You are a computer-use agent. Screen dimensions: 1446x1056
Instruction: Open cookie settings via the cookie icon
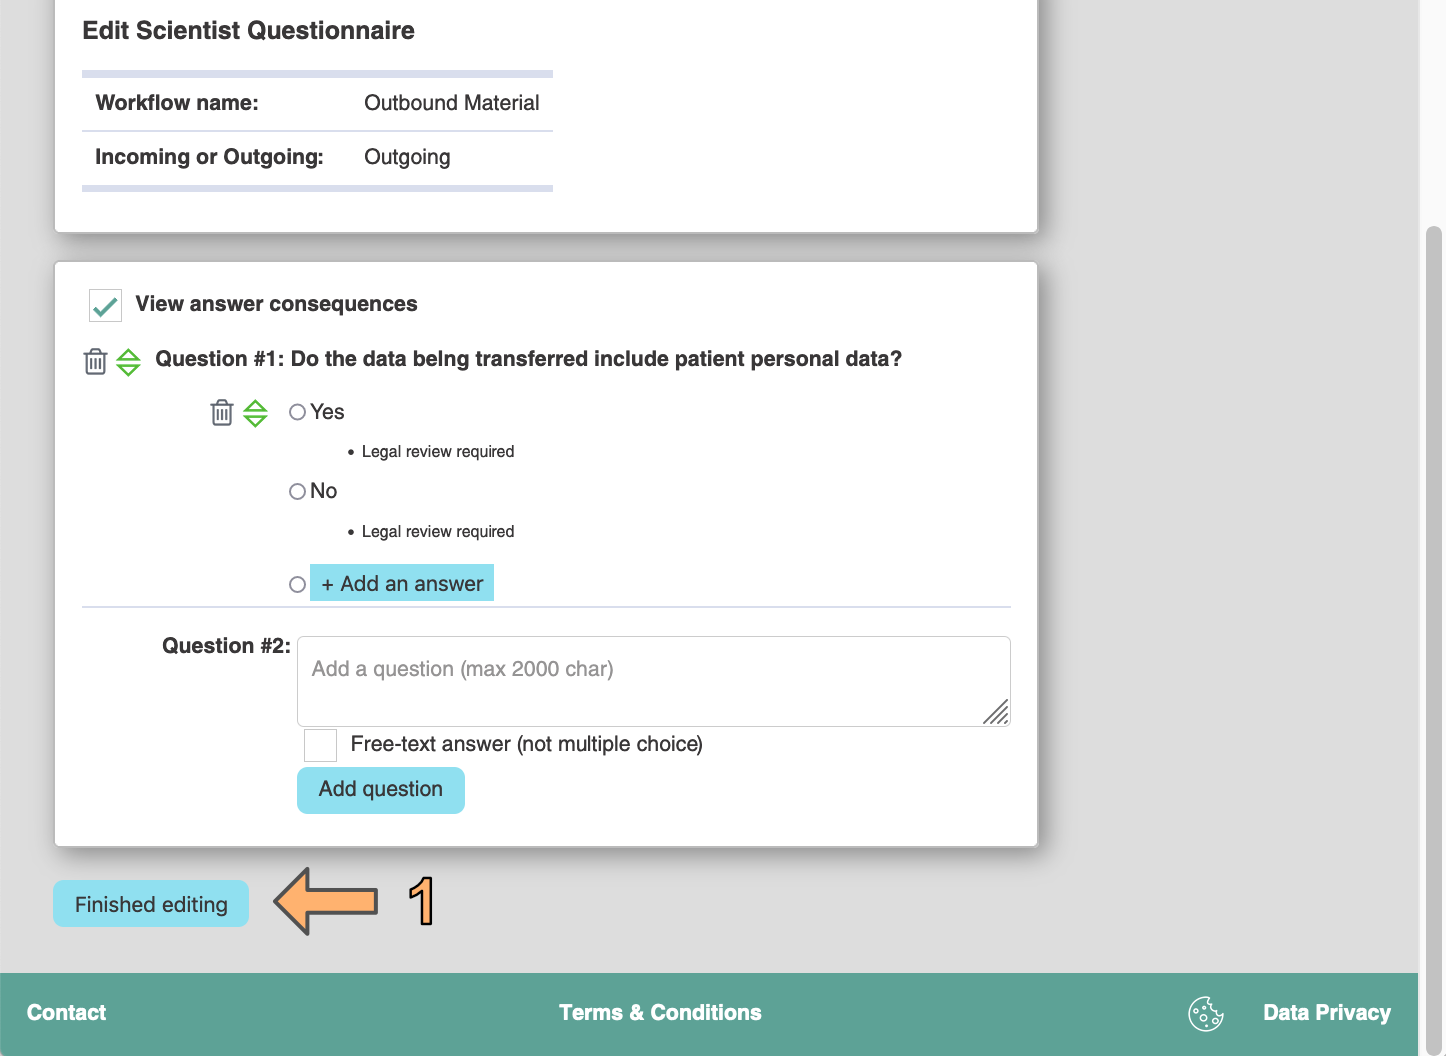coord(1205,1013)
